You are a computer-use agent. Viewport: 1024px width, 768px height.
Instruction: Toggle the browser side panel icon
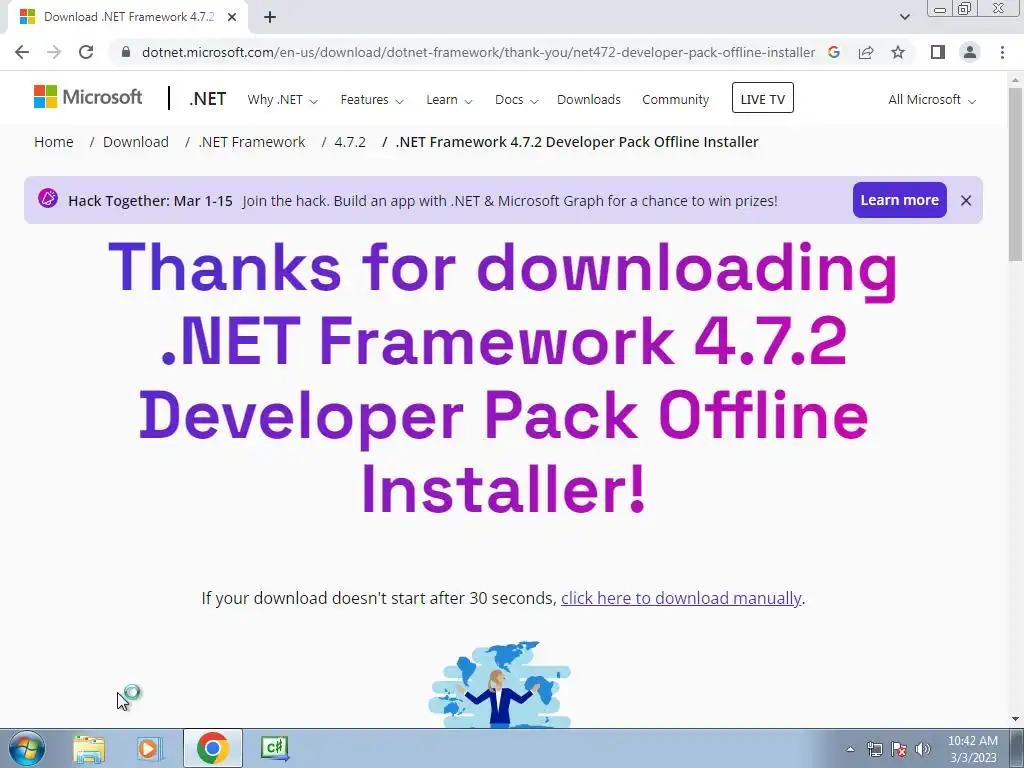point(938,52)
